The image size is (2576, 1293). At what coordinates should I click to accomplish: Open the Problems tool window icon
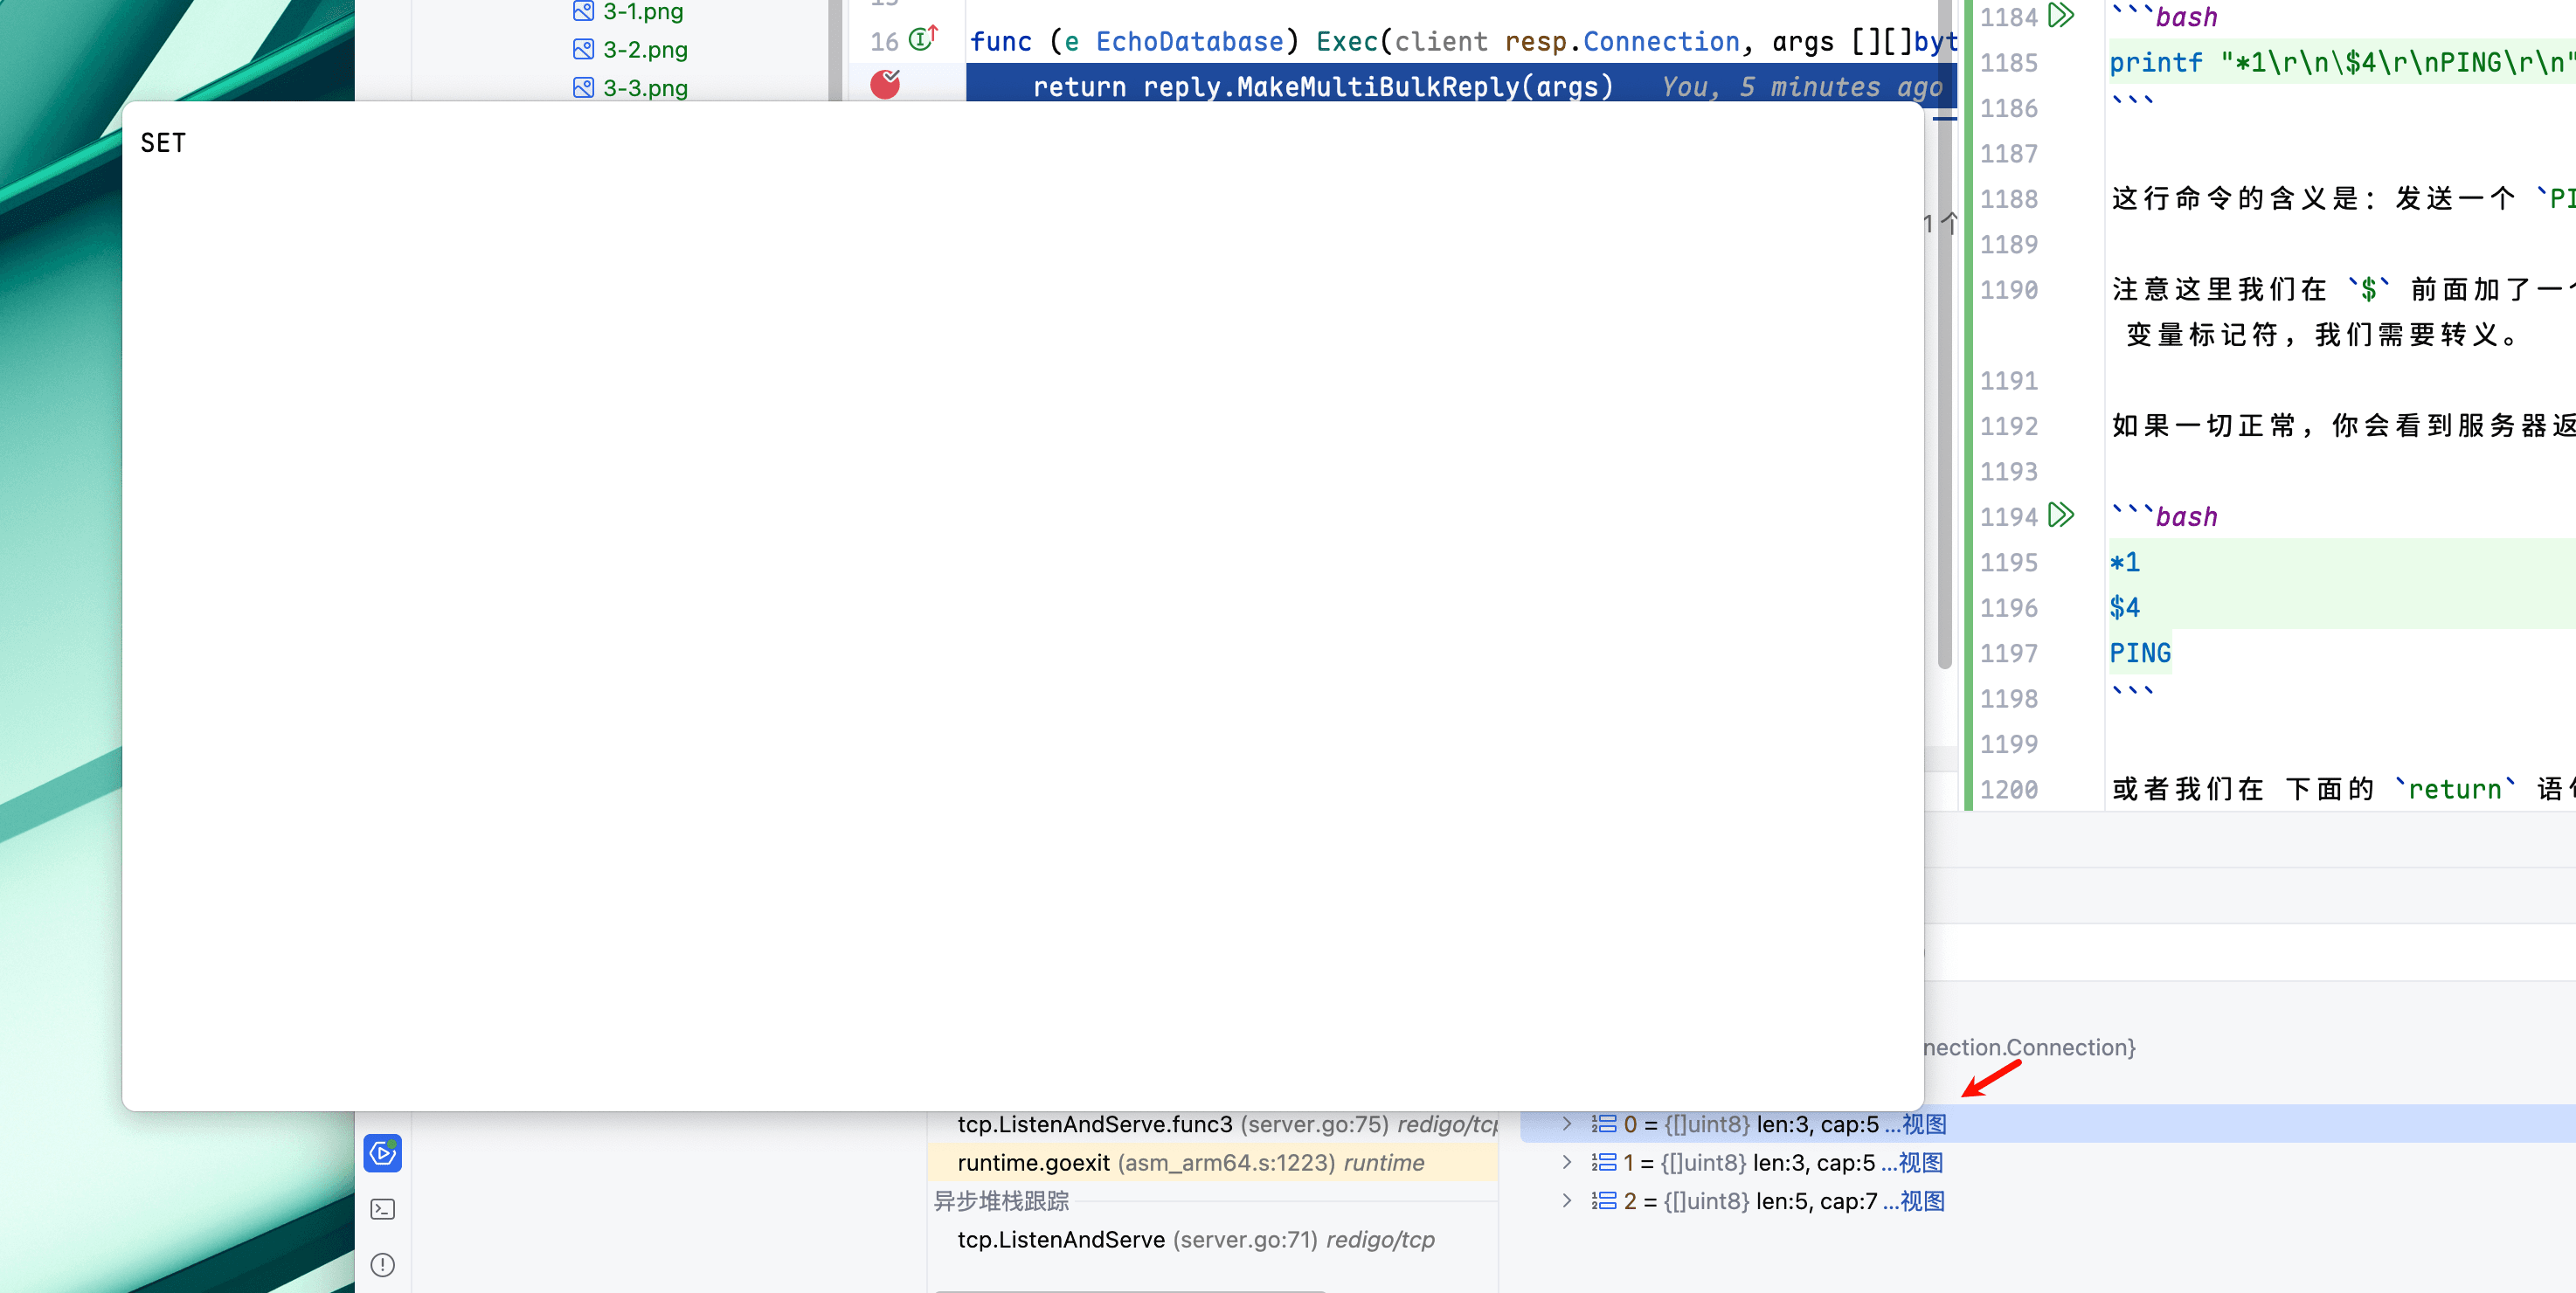pos(382,1265)
